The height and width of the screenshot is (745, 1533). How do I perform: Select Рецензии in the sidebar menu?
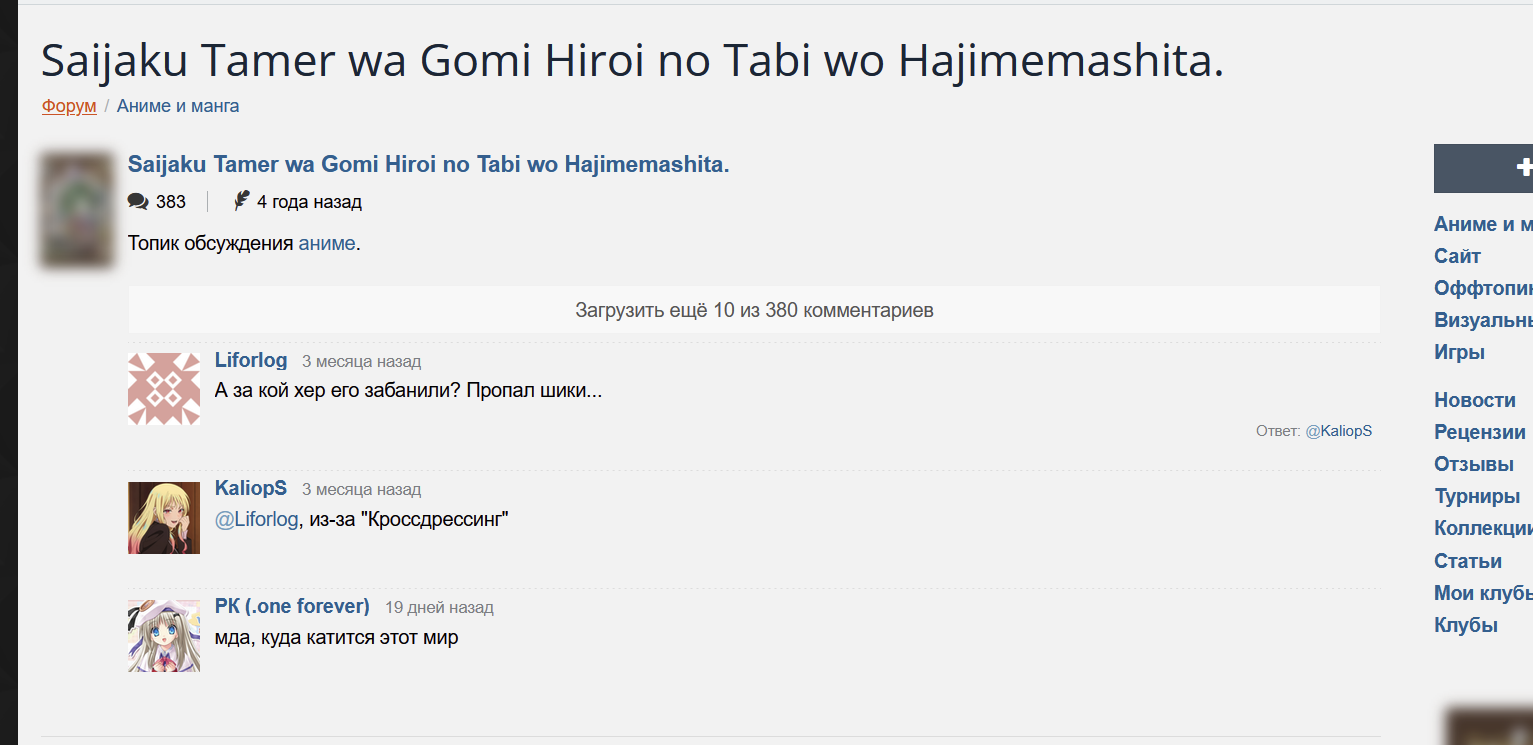(x=1480, y=432)
